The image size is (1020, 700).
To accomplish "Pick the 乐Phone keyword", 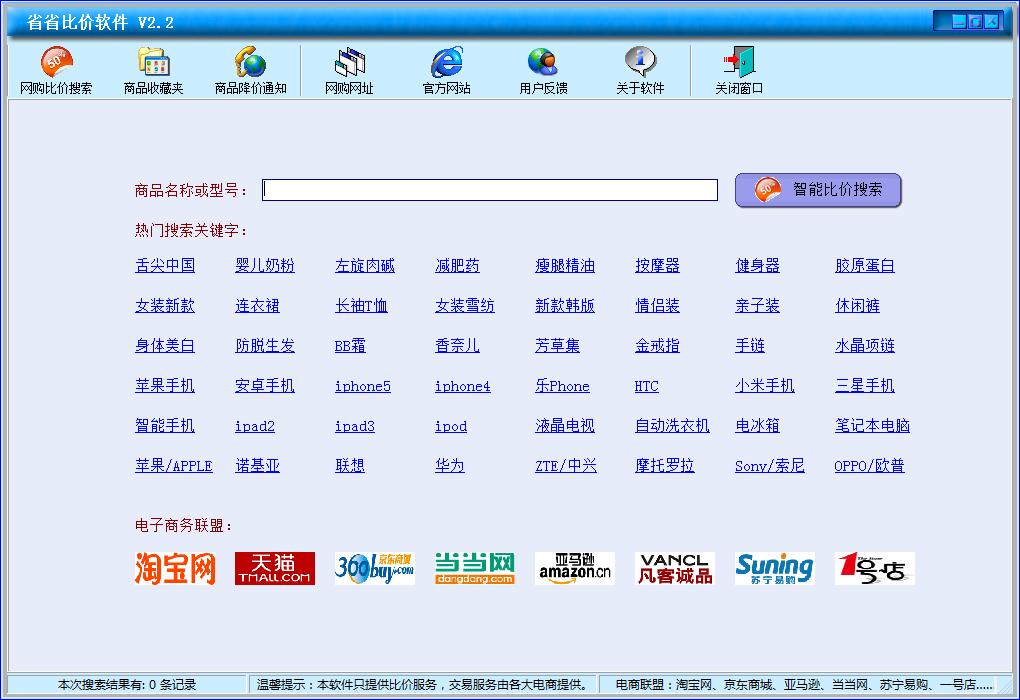I will coord(562,386).
